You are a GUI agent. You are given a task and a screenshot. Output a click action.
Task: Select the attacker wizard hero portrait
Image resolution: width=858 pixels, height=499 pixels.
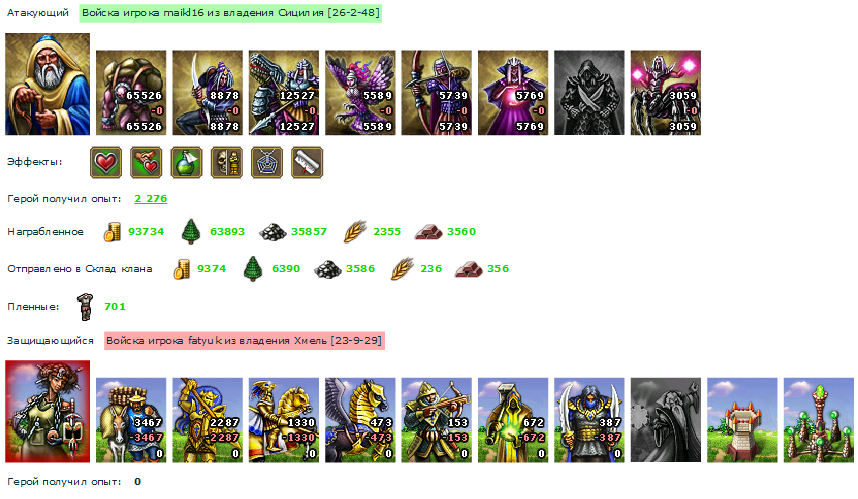click(x=48, y=84)
